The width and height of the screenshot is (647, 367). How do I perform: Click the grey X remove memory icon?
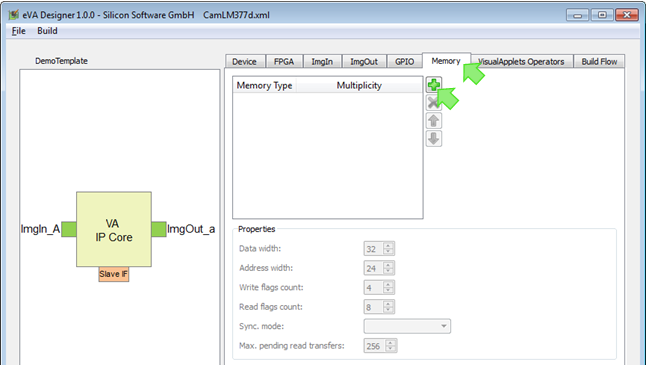pyautogui.click(x=434, y=103)
